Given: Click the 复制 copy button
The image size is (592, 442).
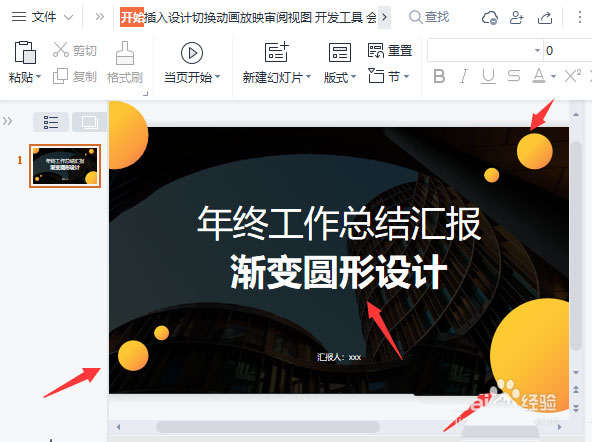Looking at the screenshot, I should [75, 76].
